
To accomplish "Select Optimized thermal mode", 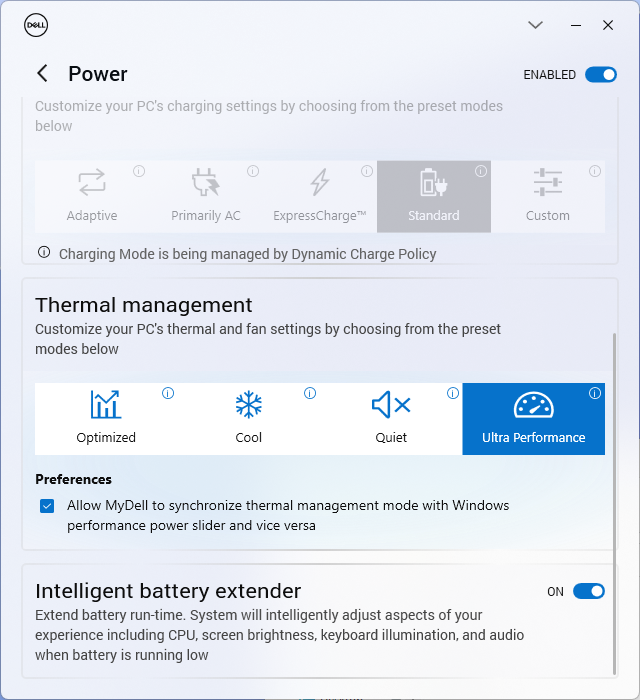I will click(x=106, y=418).
